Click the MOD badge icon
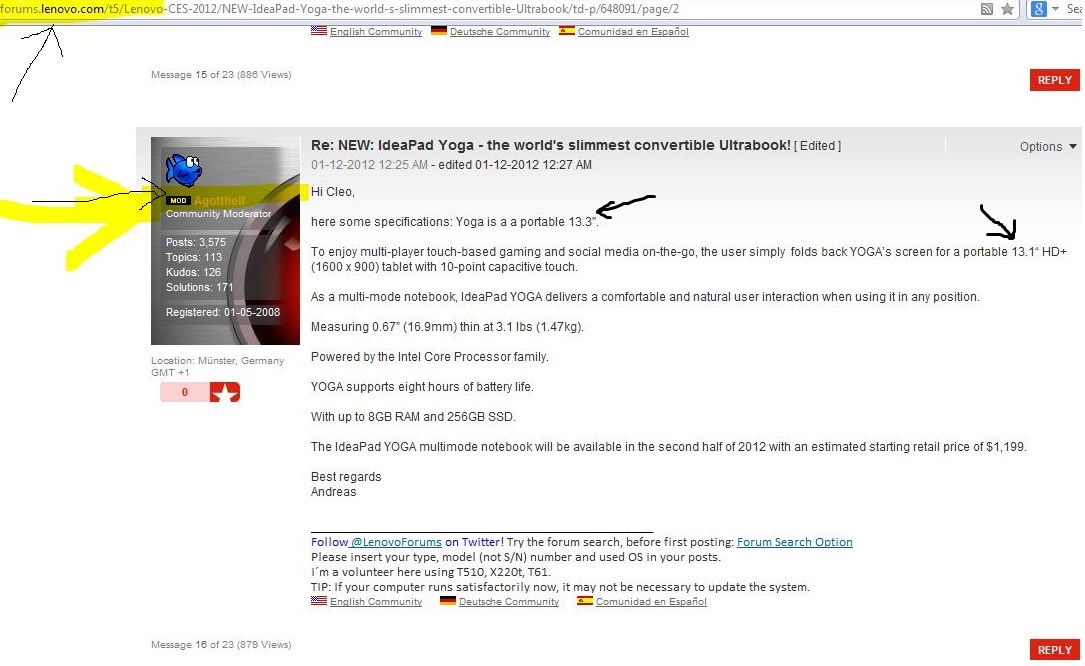1085x666 pixels. click(179, 201)
